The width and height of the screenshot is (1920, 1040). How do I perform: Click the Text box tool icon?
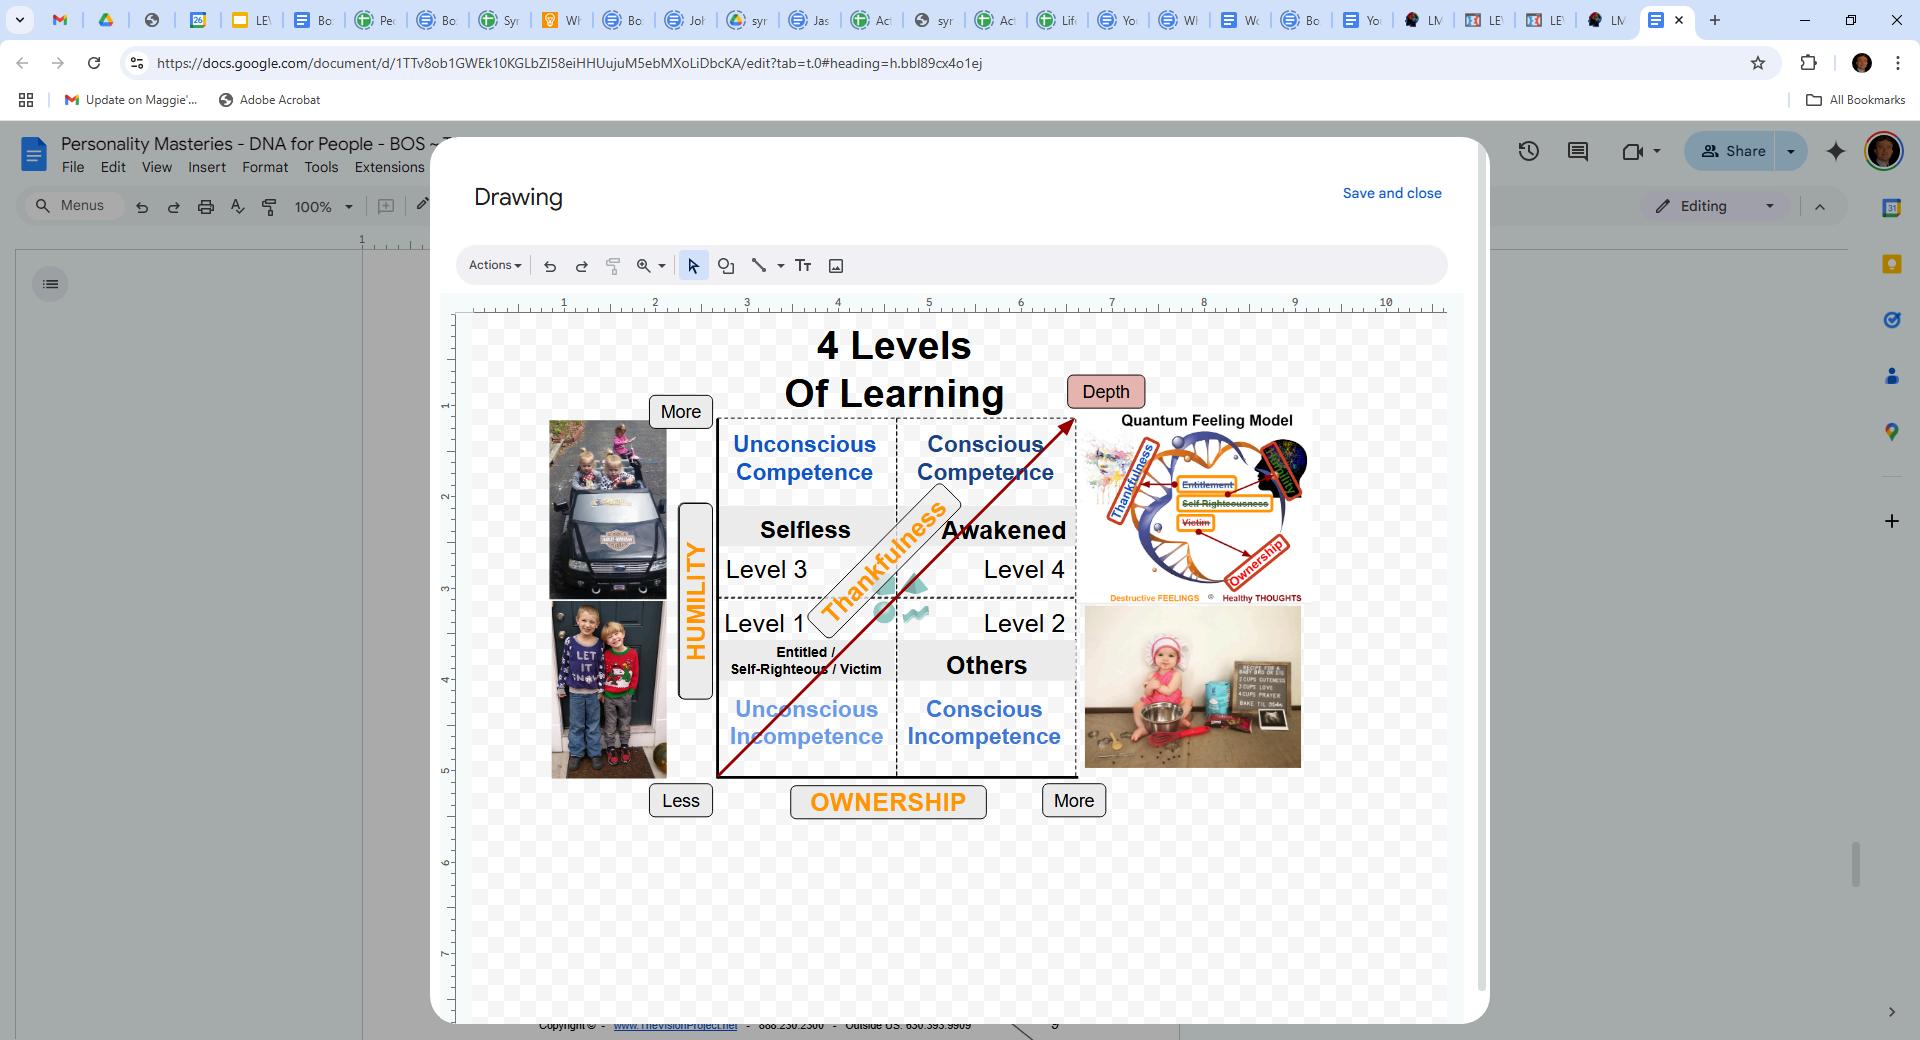pos(803,266)
